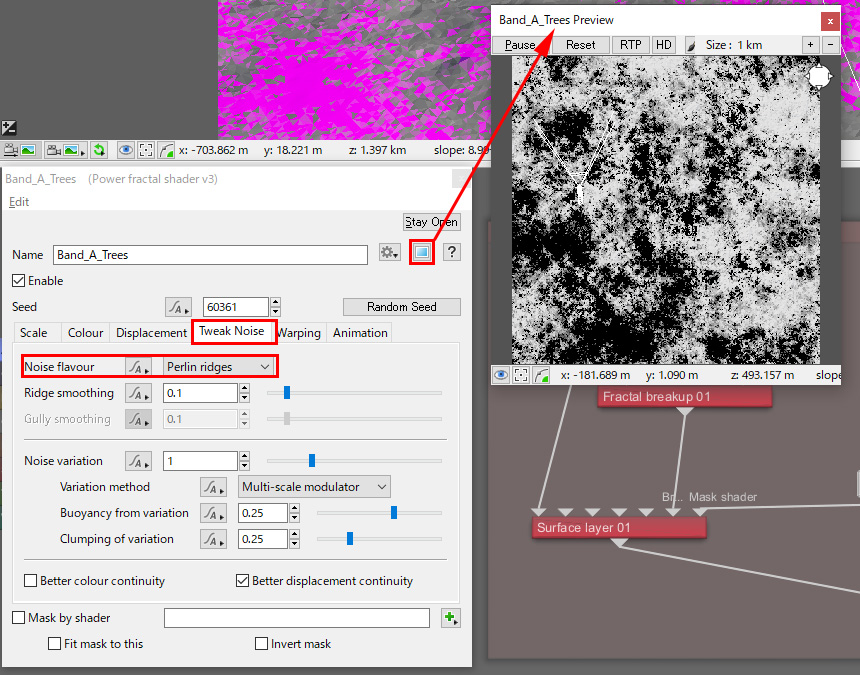
Task: Click the Ridge smoothing animation button
Action: pyautogui.click(x=138, y=393)
